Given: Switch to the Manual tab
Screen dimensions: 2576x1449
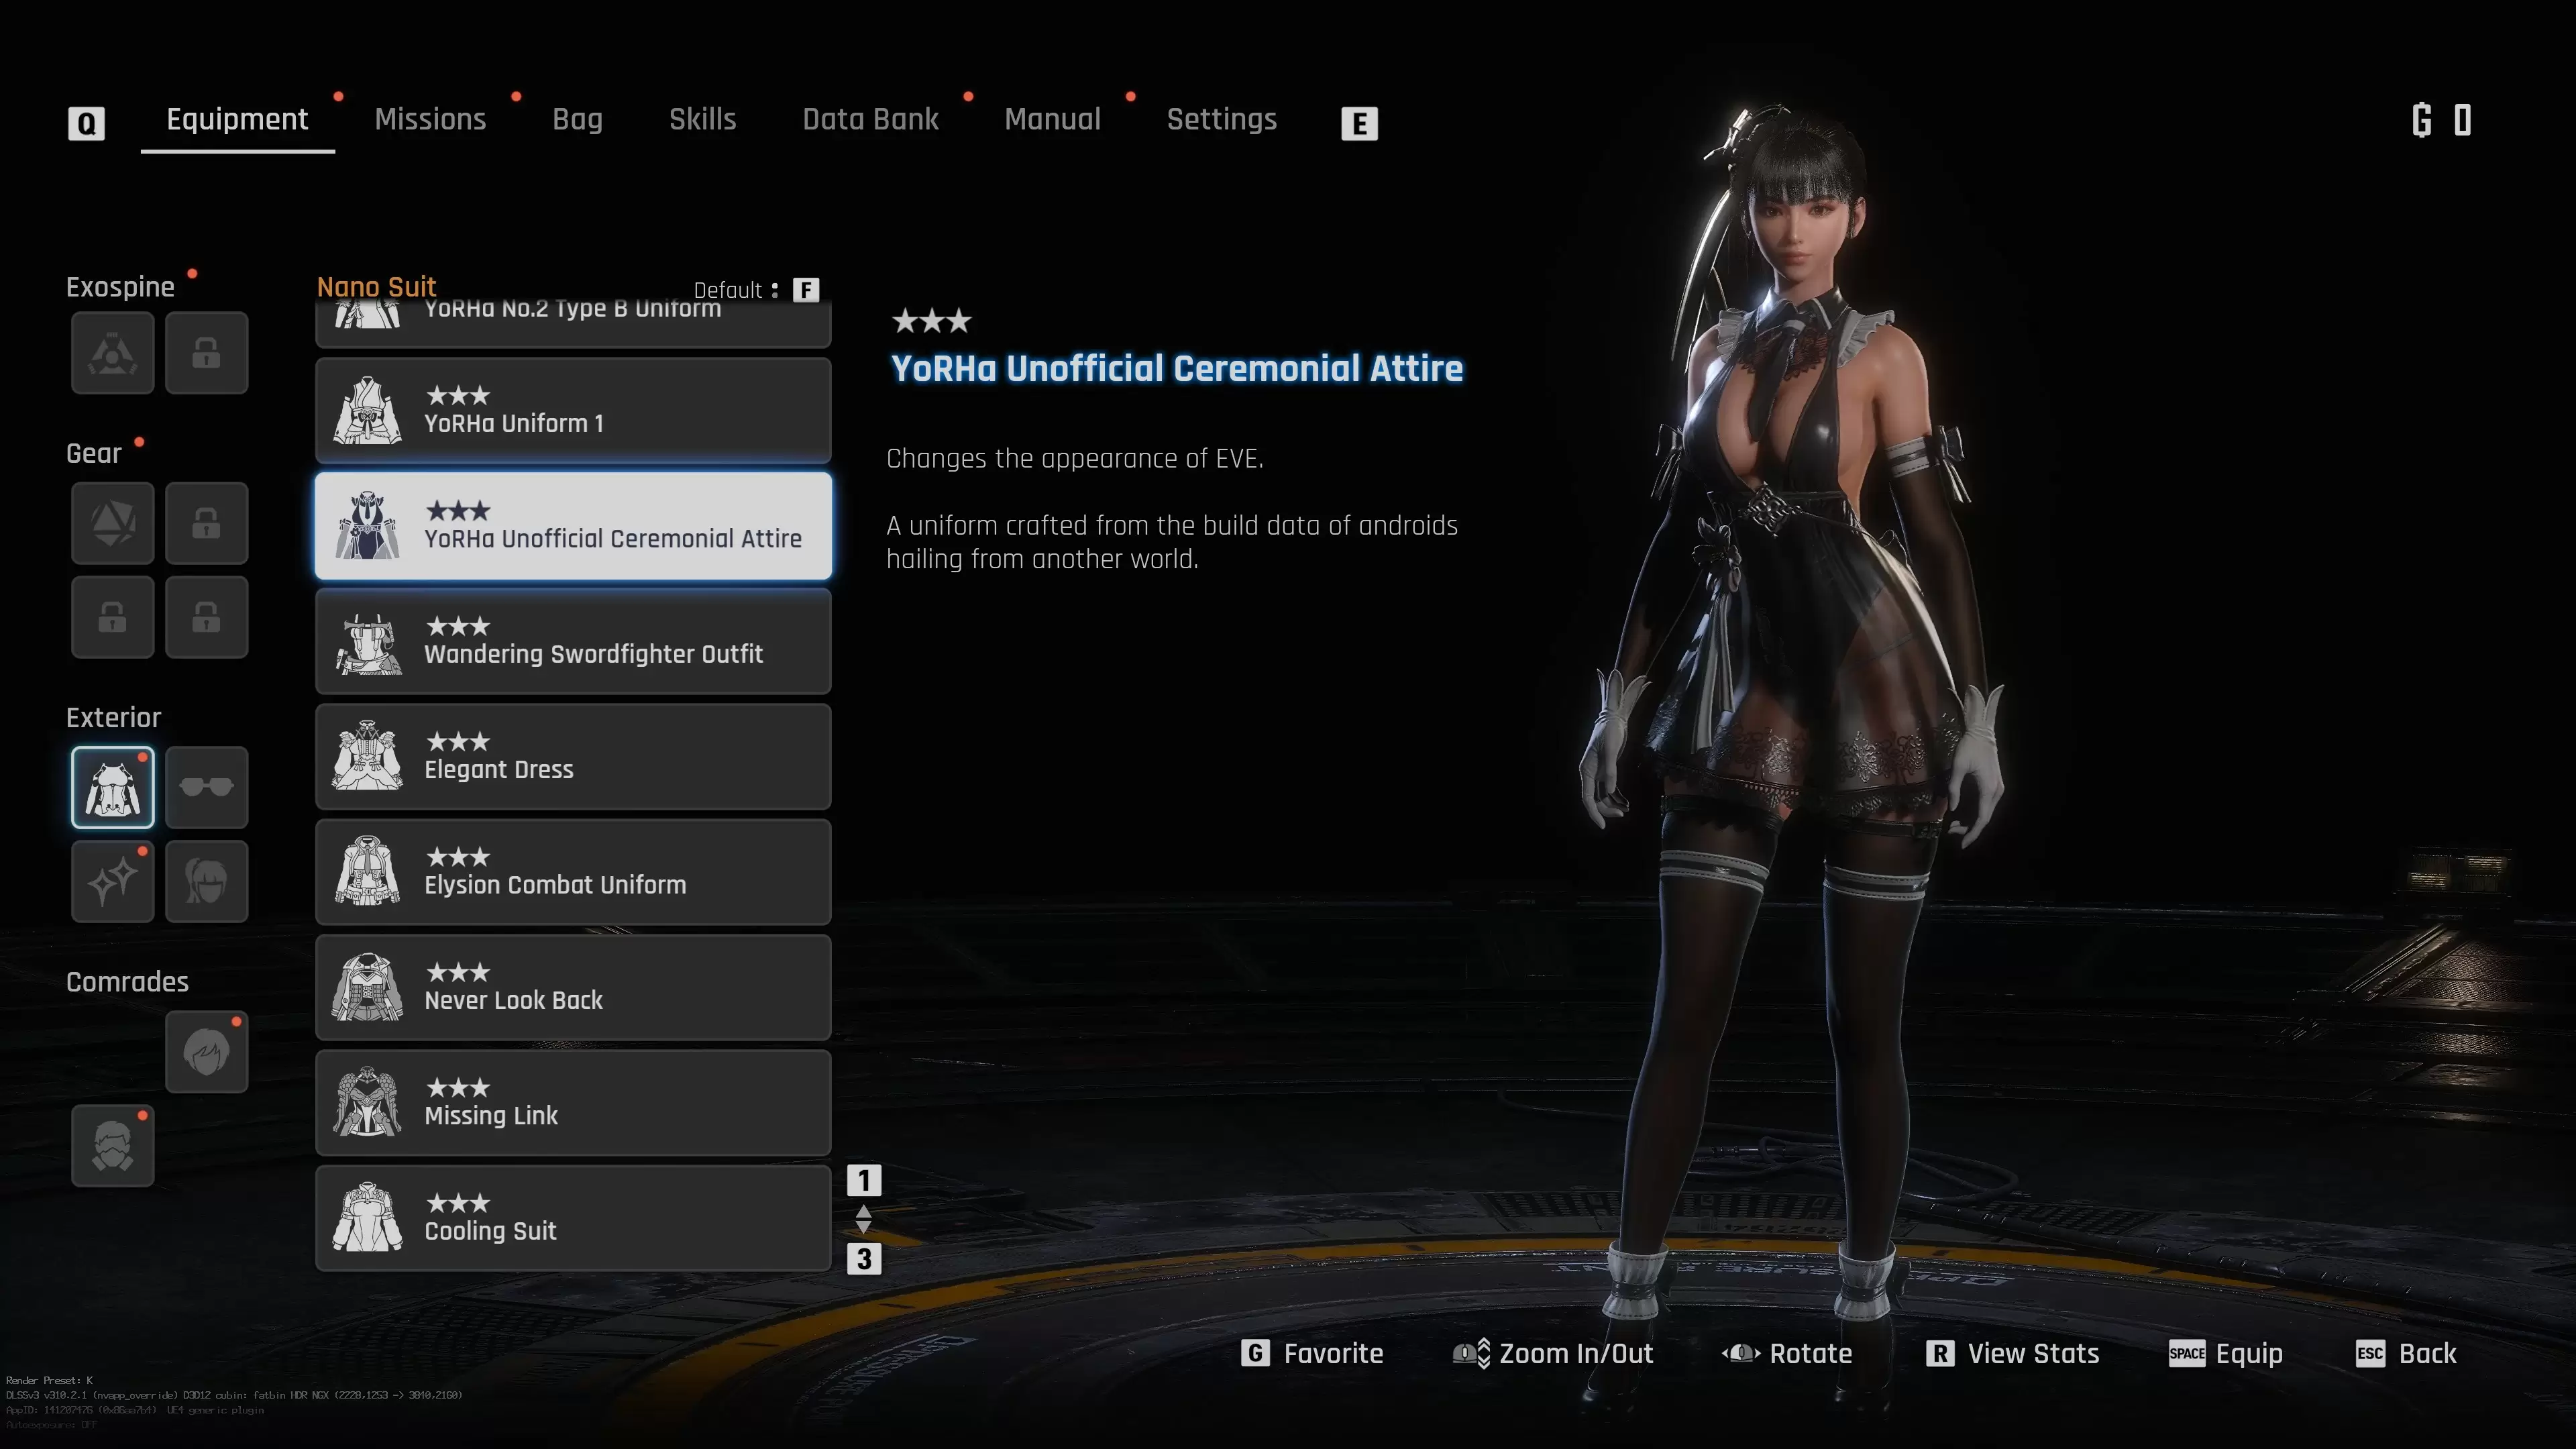Looking at the screenshot, I should point(1052,119).
